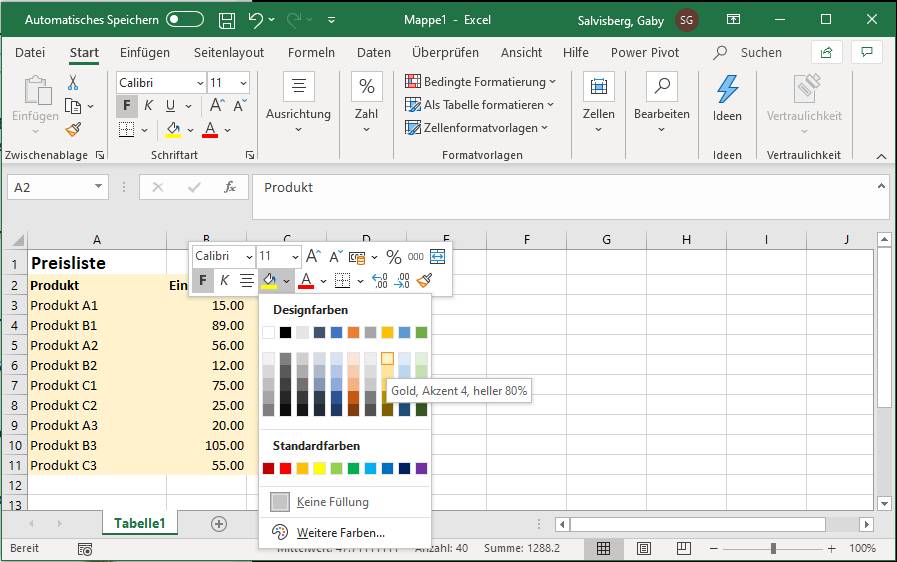
Task: Toggle bold F button in ribbon
Action: pyautogui.click(x=127, y=106)
